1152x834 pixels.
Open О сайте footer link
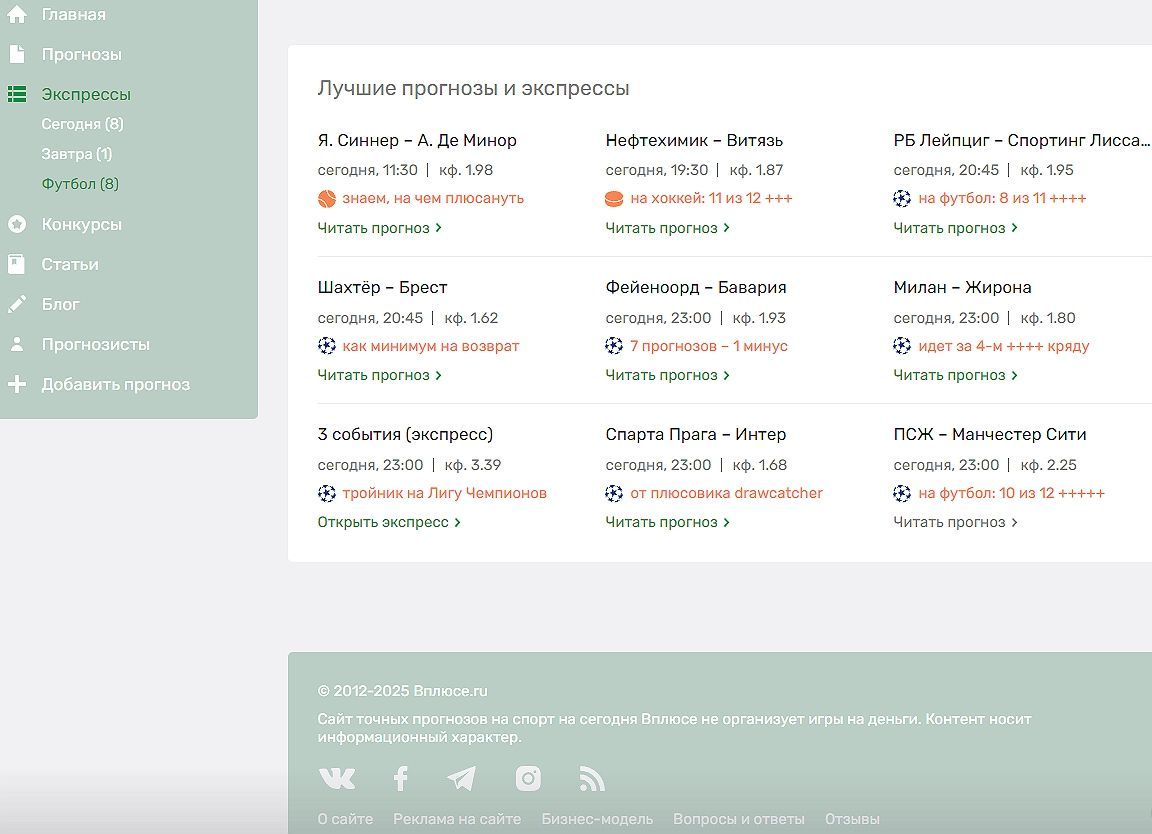tap(345, 819)
